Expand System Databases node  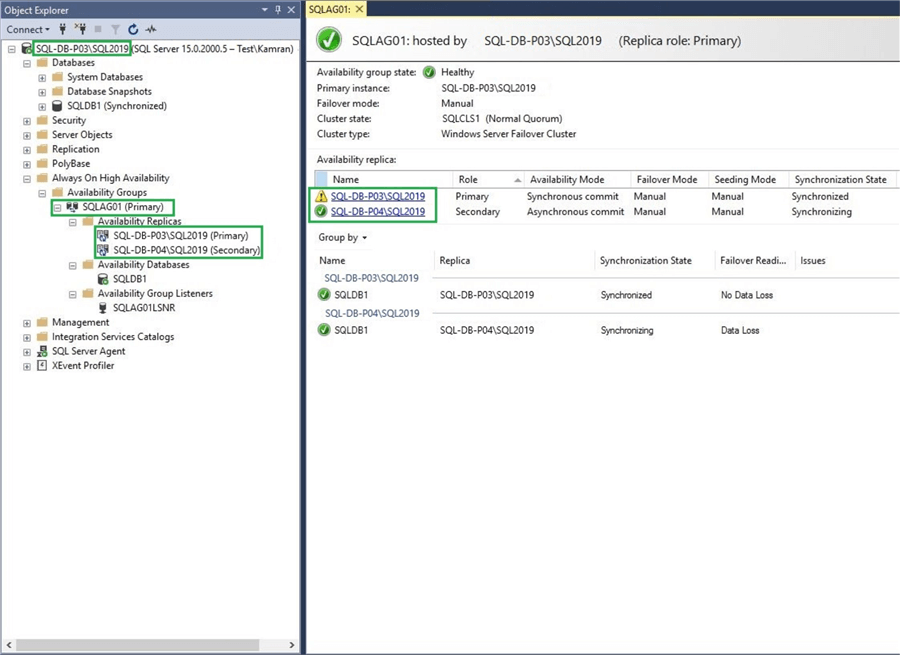point(42,78)
